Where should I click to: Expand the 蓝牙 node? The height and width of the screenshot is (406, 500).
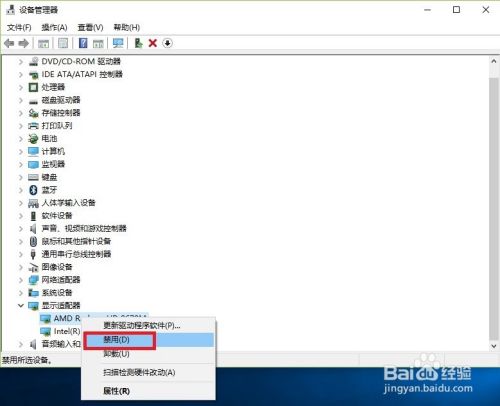coord(21,190)
